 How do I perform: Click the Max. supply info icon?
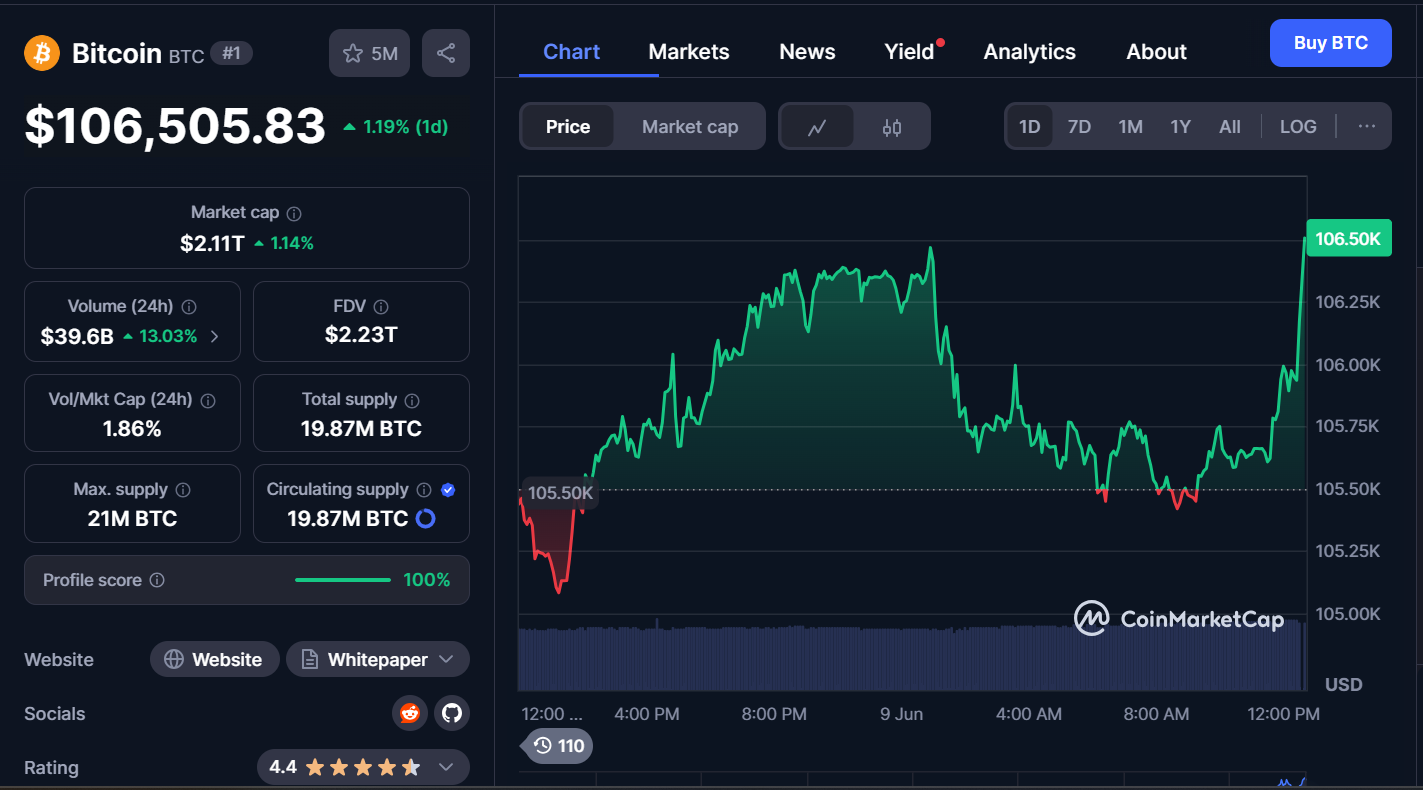[183, 490]
